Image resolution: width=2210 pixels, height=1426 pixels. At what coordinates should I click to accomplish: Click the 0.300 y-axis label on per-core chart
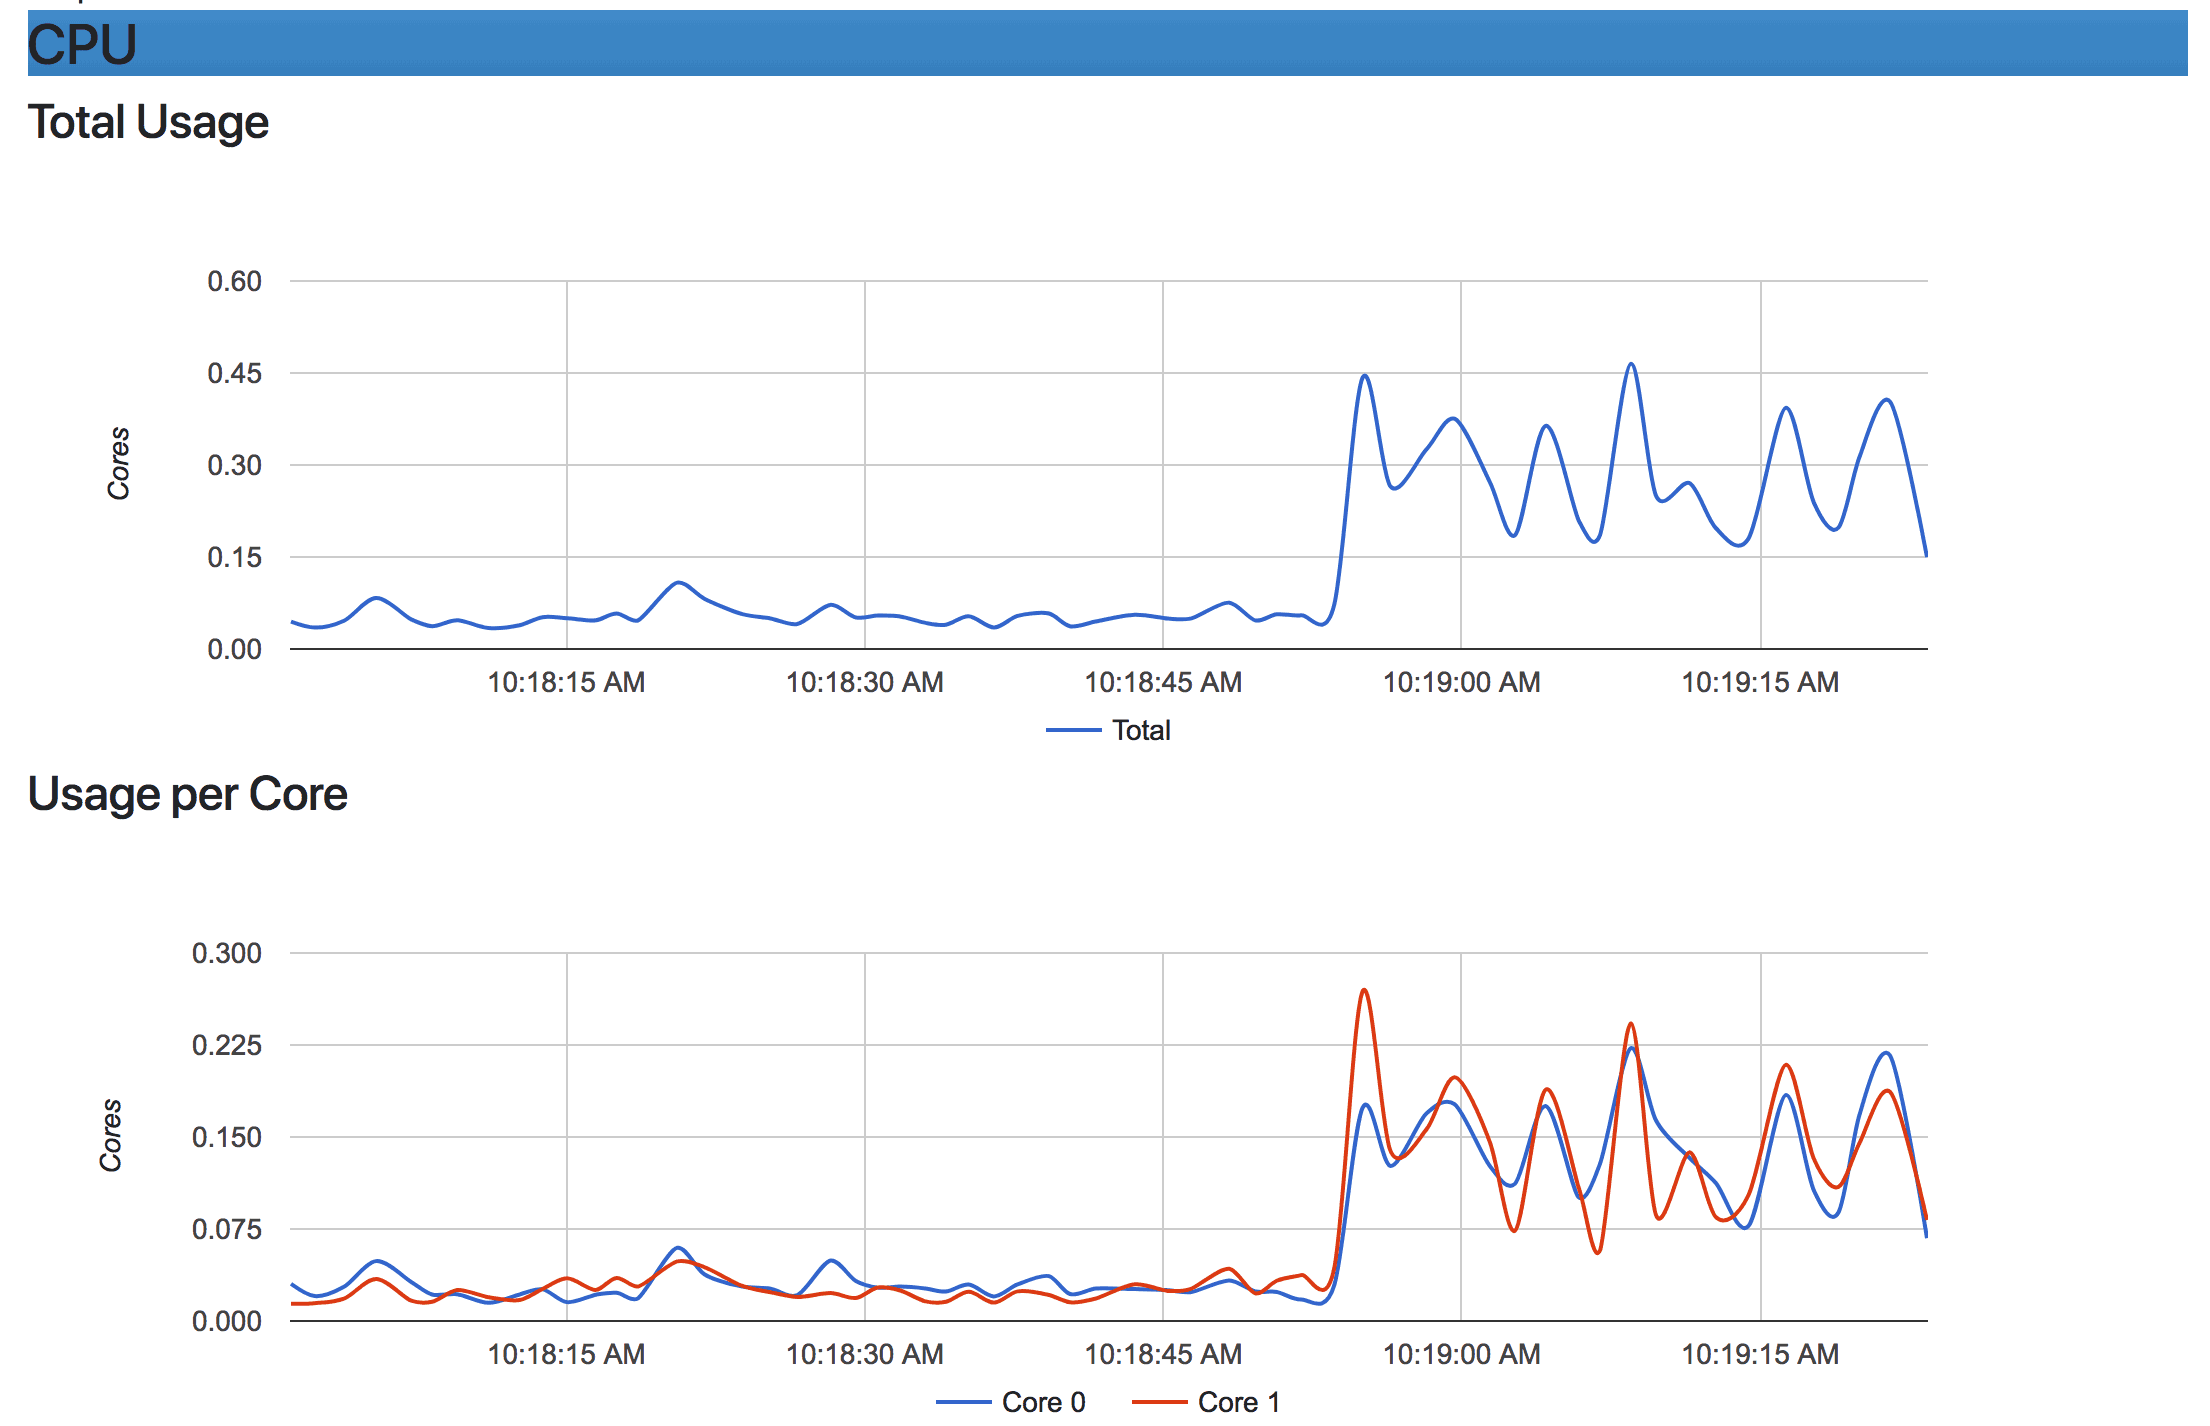tap(227, 954)
